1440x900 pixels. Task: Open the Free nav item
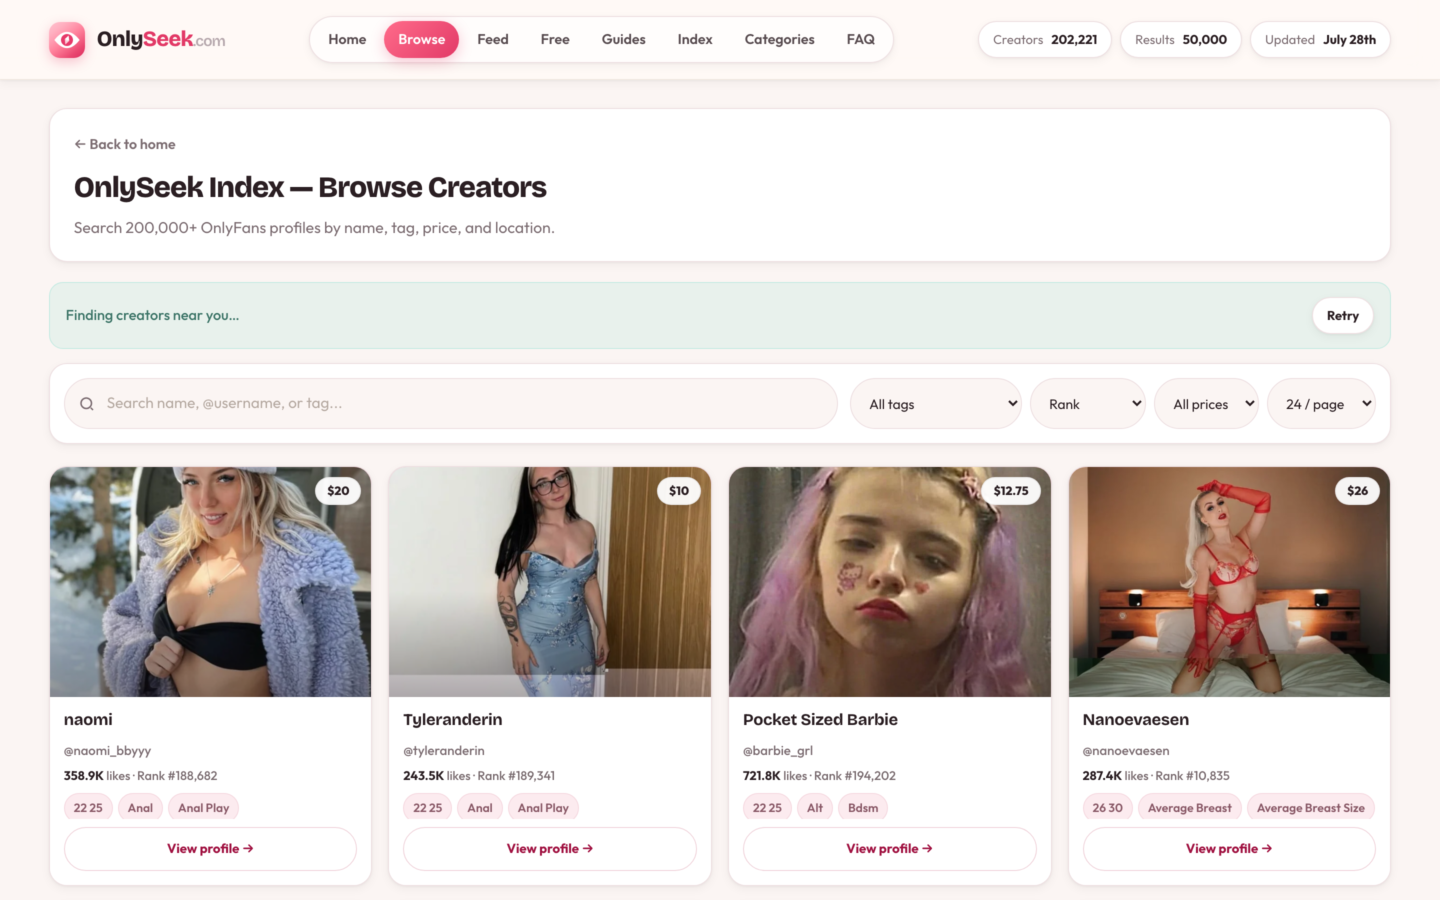click(555, 40)
